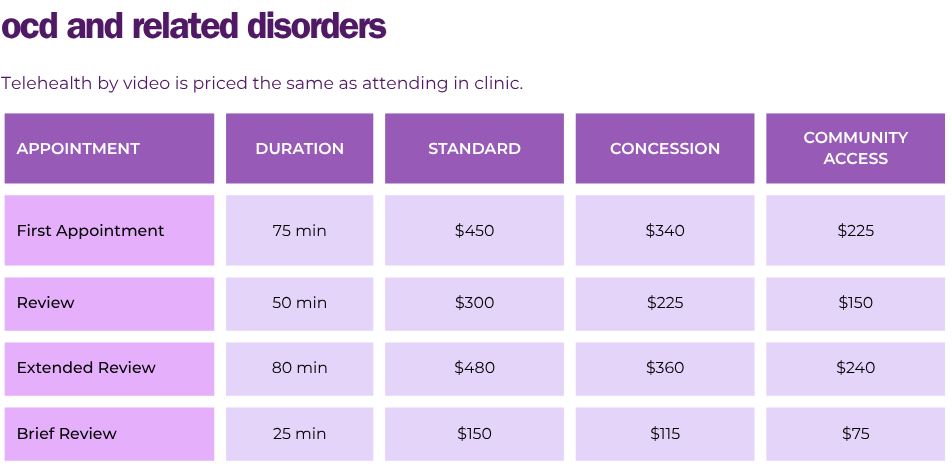Click the $75 community access price
The height and width of the screenshot is (472, 952).
point(855,434)
